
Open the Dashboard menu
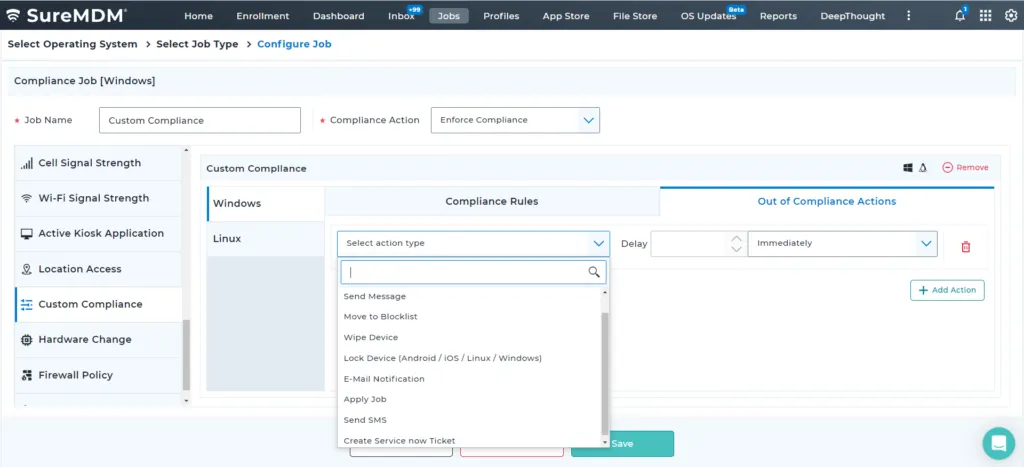point(338,16)
